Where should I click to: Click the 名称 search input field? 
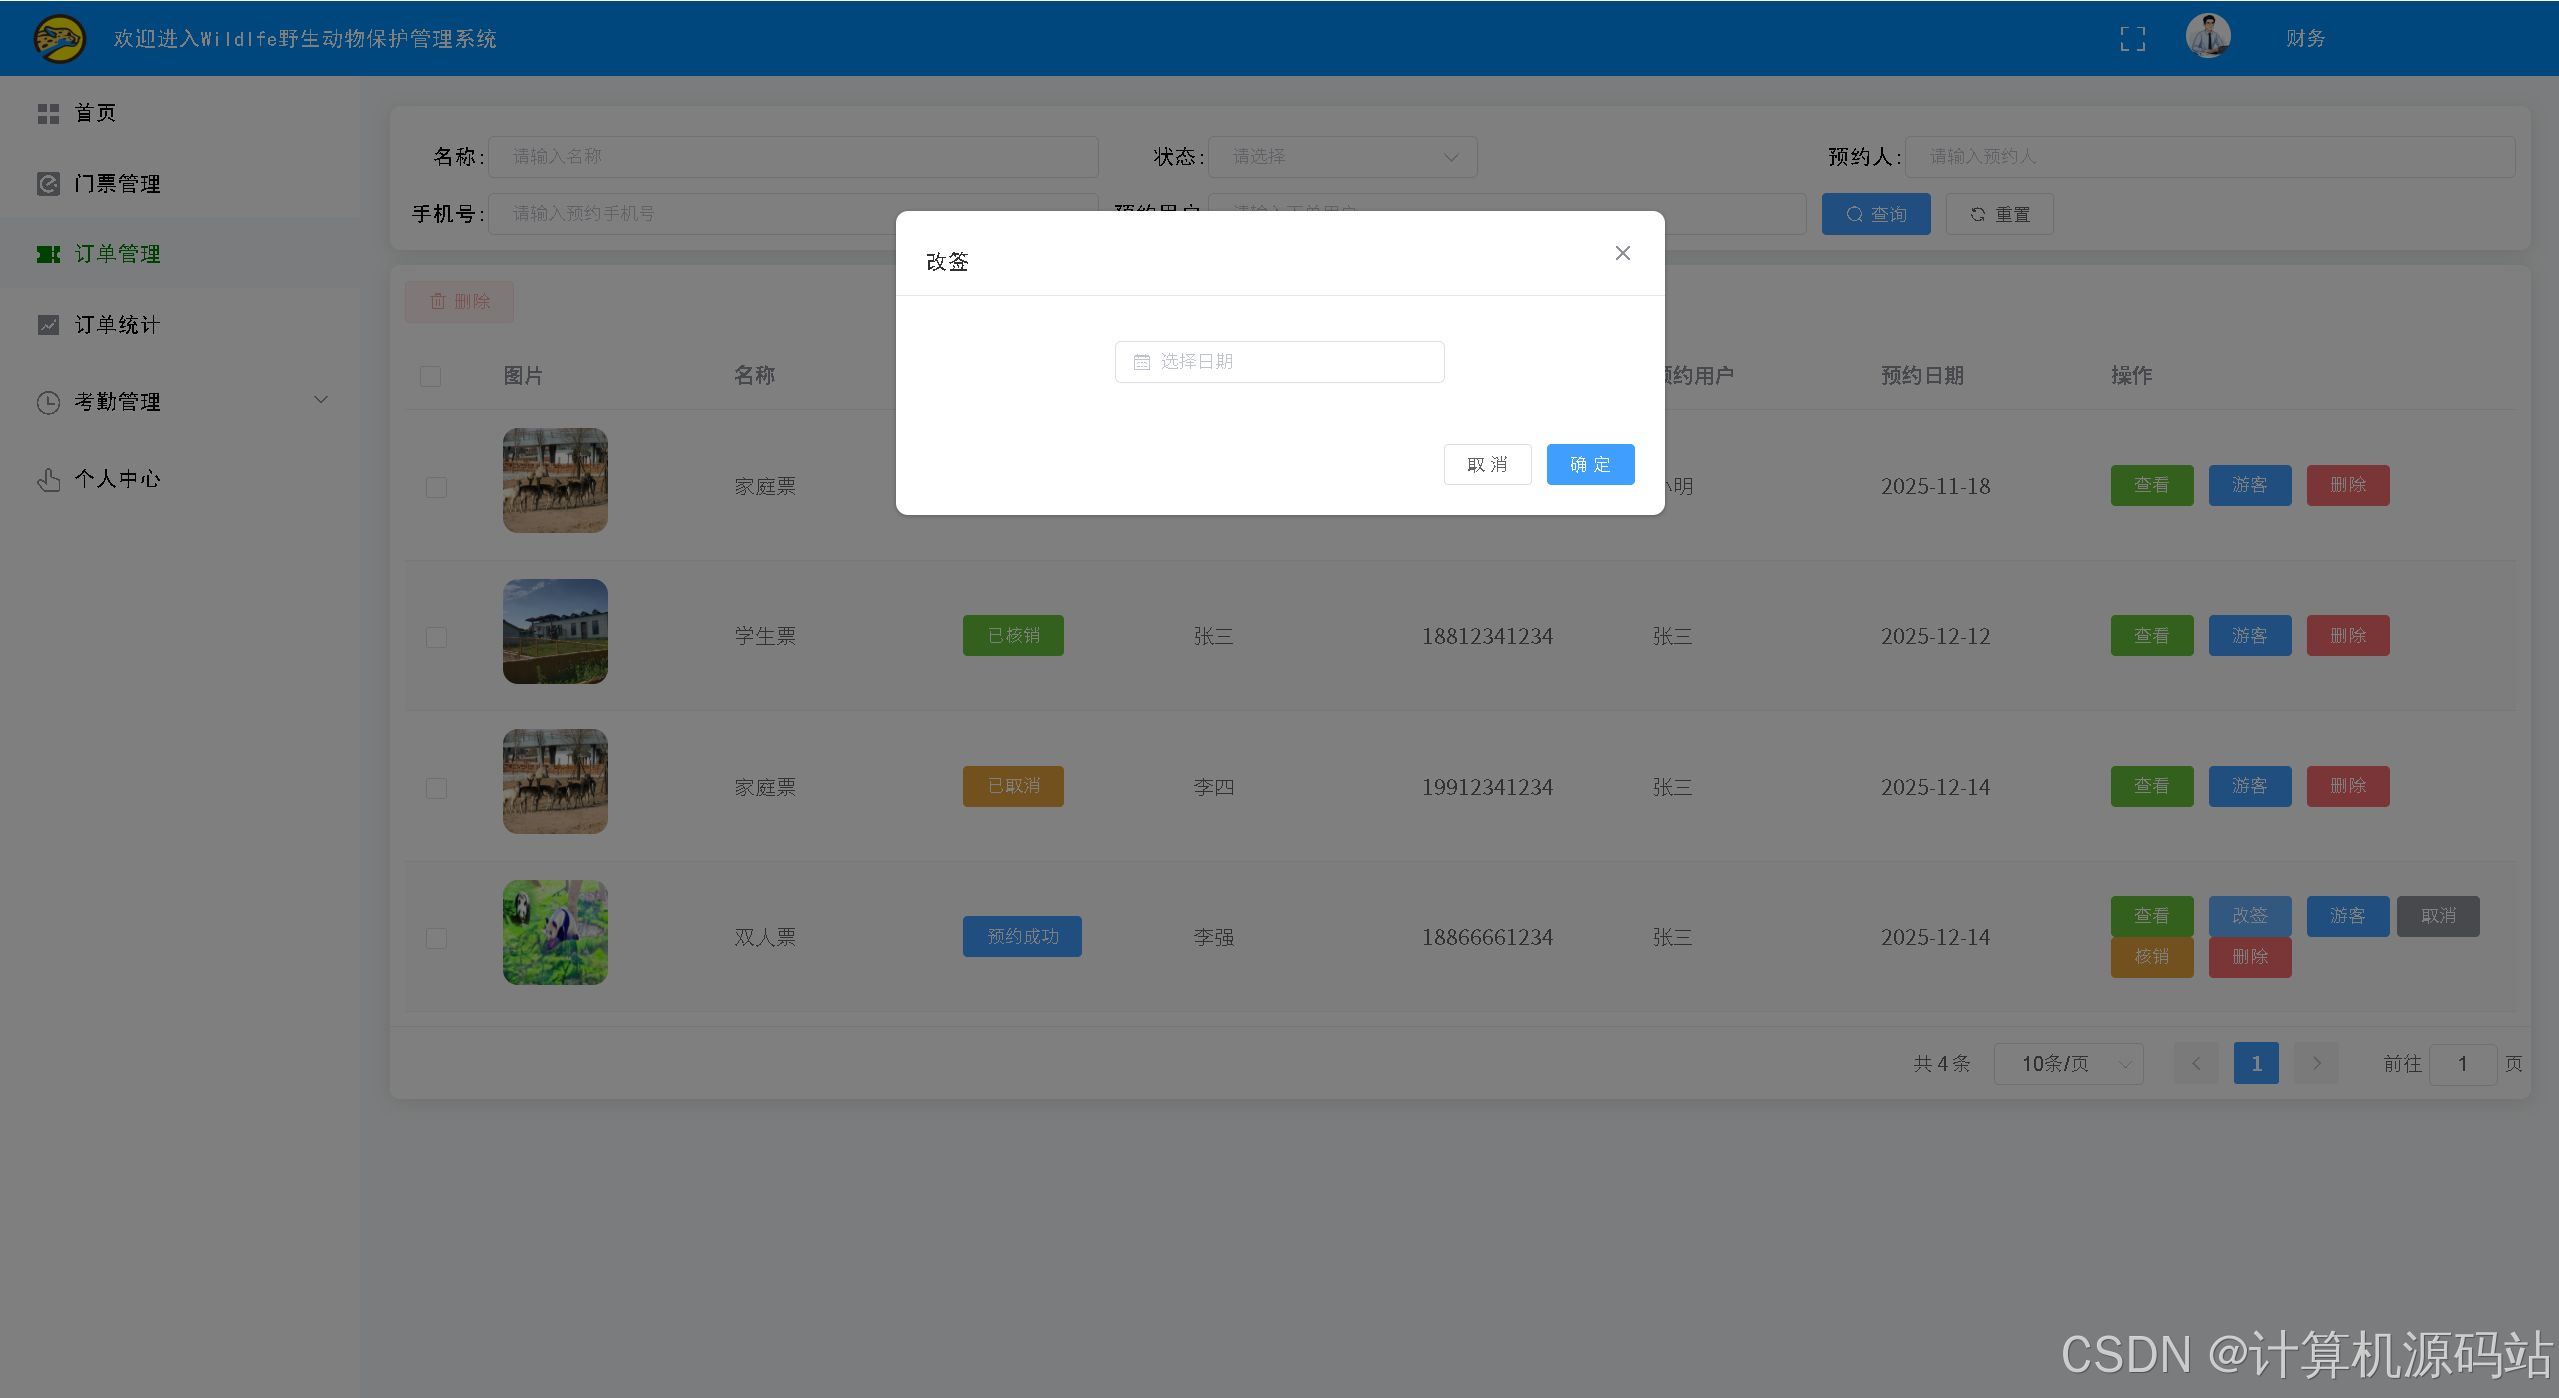793,157
